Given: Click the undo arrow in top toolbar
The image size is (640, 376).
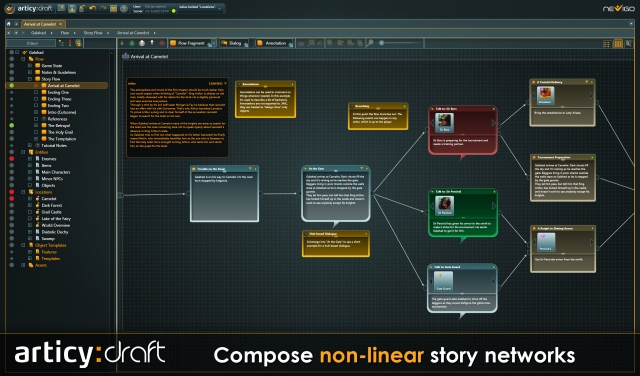Looking at the screenshot, I should click(92, 8).
